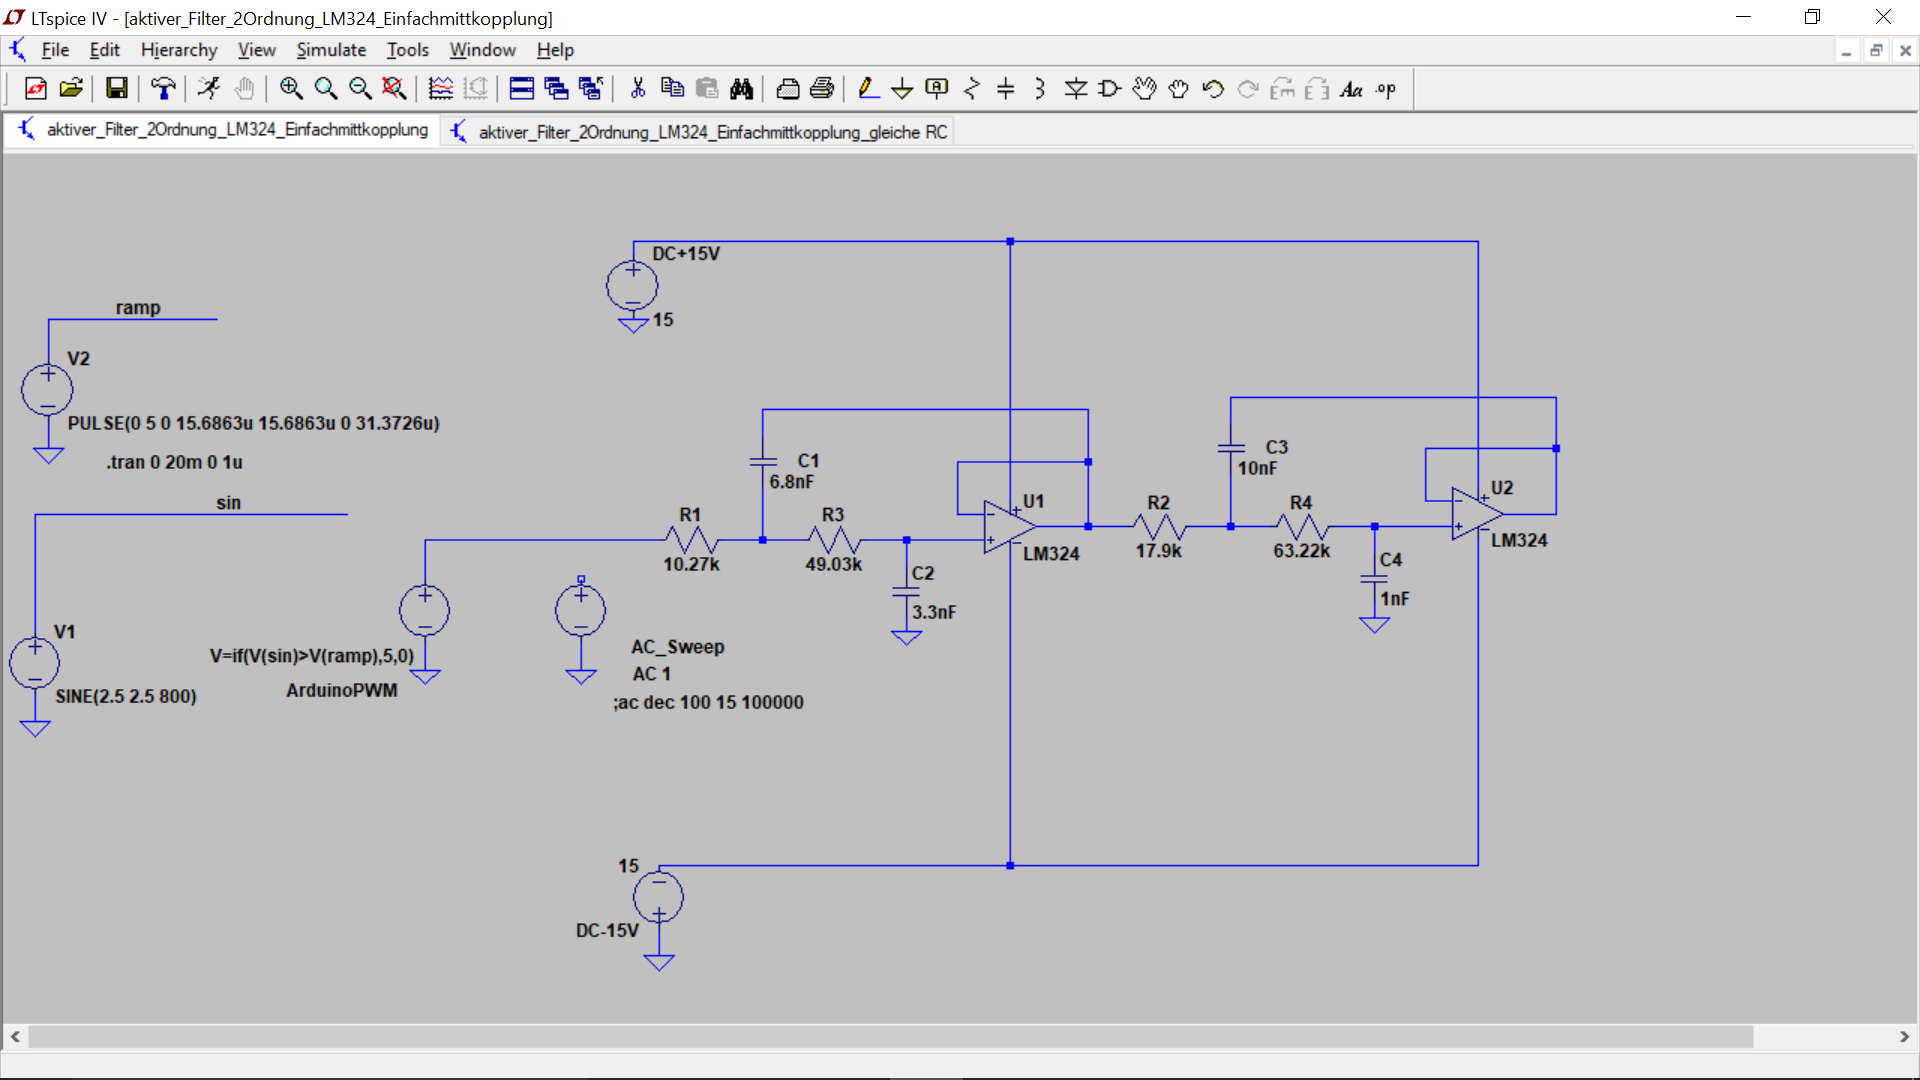
Task: Open the Component gate symbol chooser
Action: coord(1110,89)
